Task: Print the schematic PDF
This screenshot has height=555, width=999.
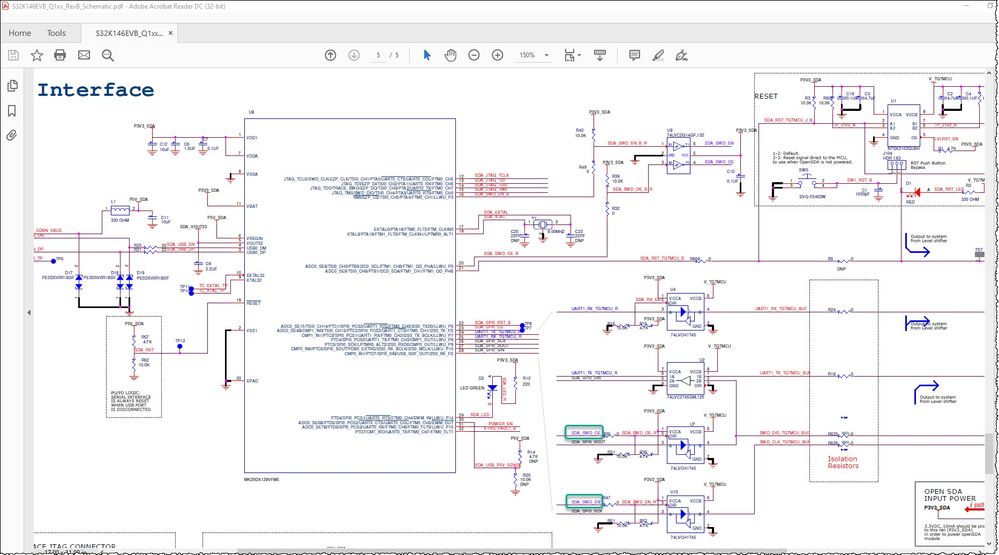Action: tap(60, 55)
